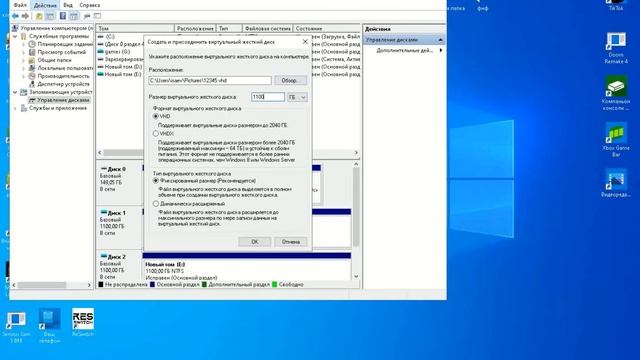Sort by Файловая система column header
This screenshot has height=360, width=640.
[x=267, y=29]
